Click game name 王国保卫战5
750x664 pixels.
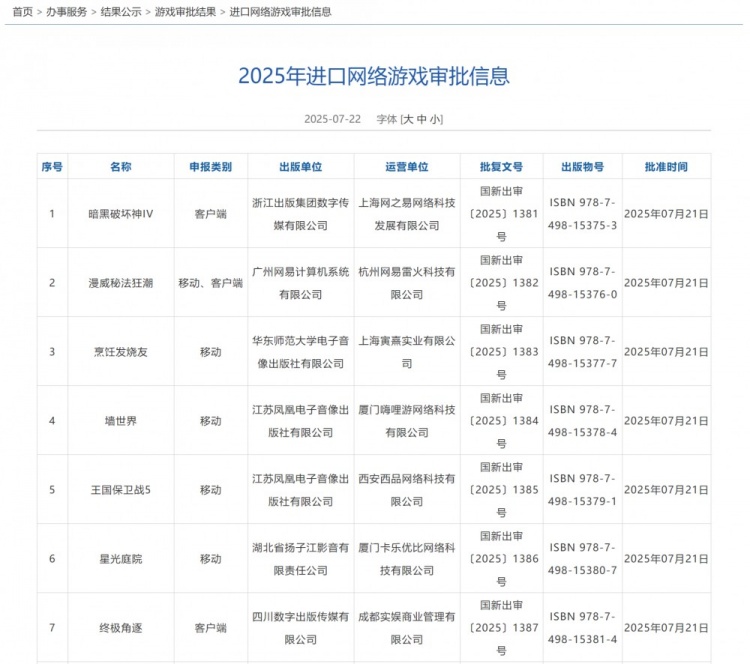[x=121, y=490]
